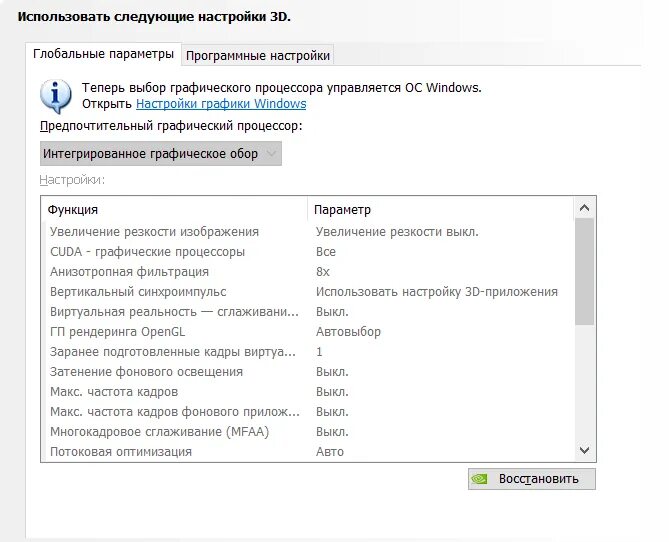Click the blue info bubble icon
The width and height of the screenshot is (669, 542).
tap(55, 96)
